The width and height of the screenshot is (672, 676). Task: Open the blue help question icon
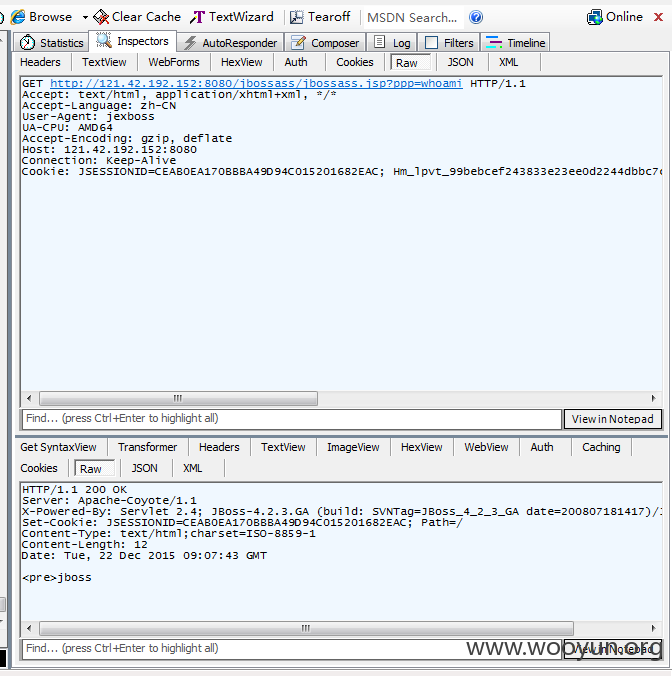pos(476,17)
